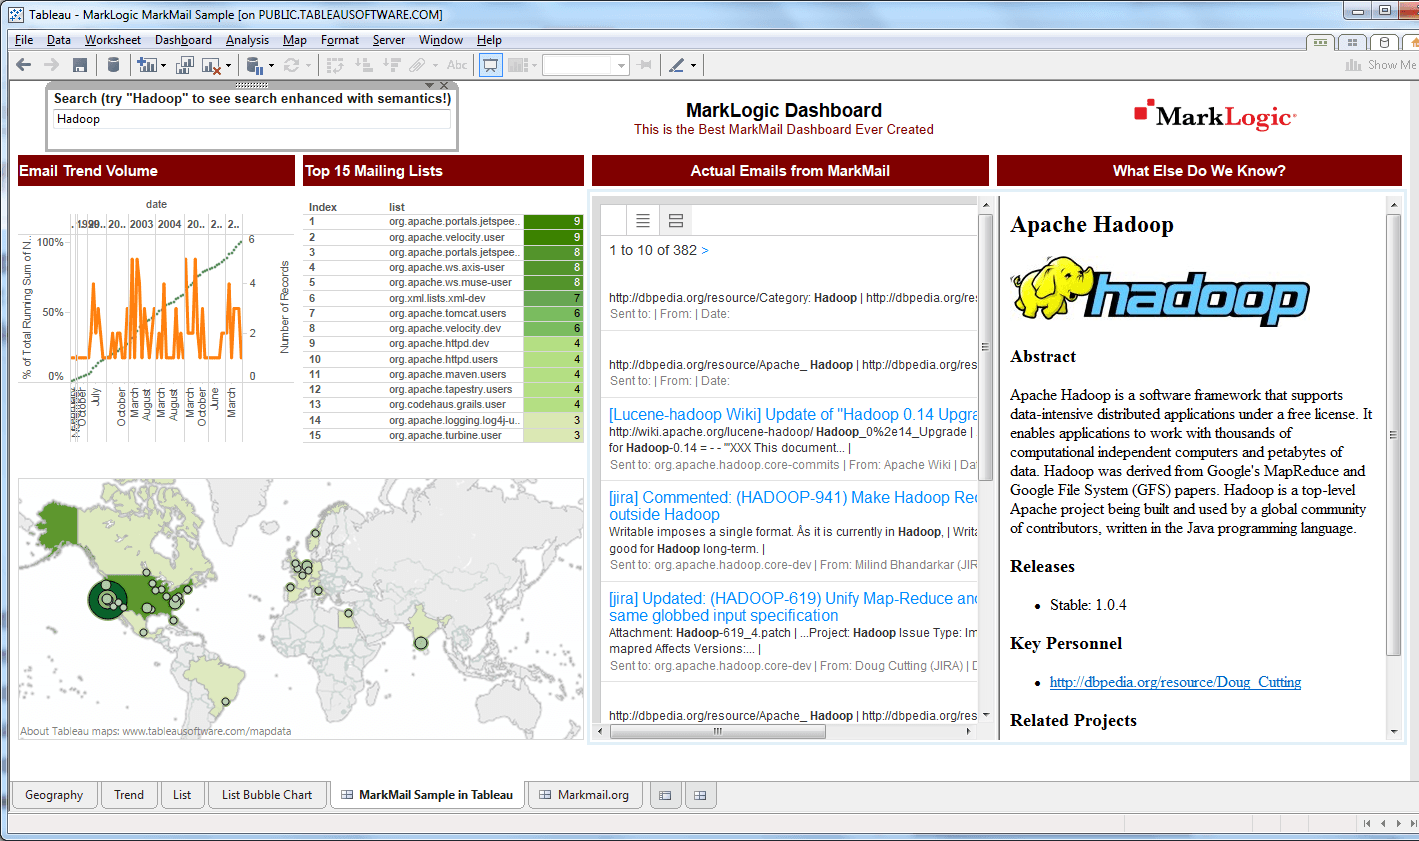The image size is (1419, 841).
Task: Open the Search card options dropdown arrow
Action: 430,86
